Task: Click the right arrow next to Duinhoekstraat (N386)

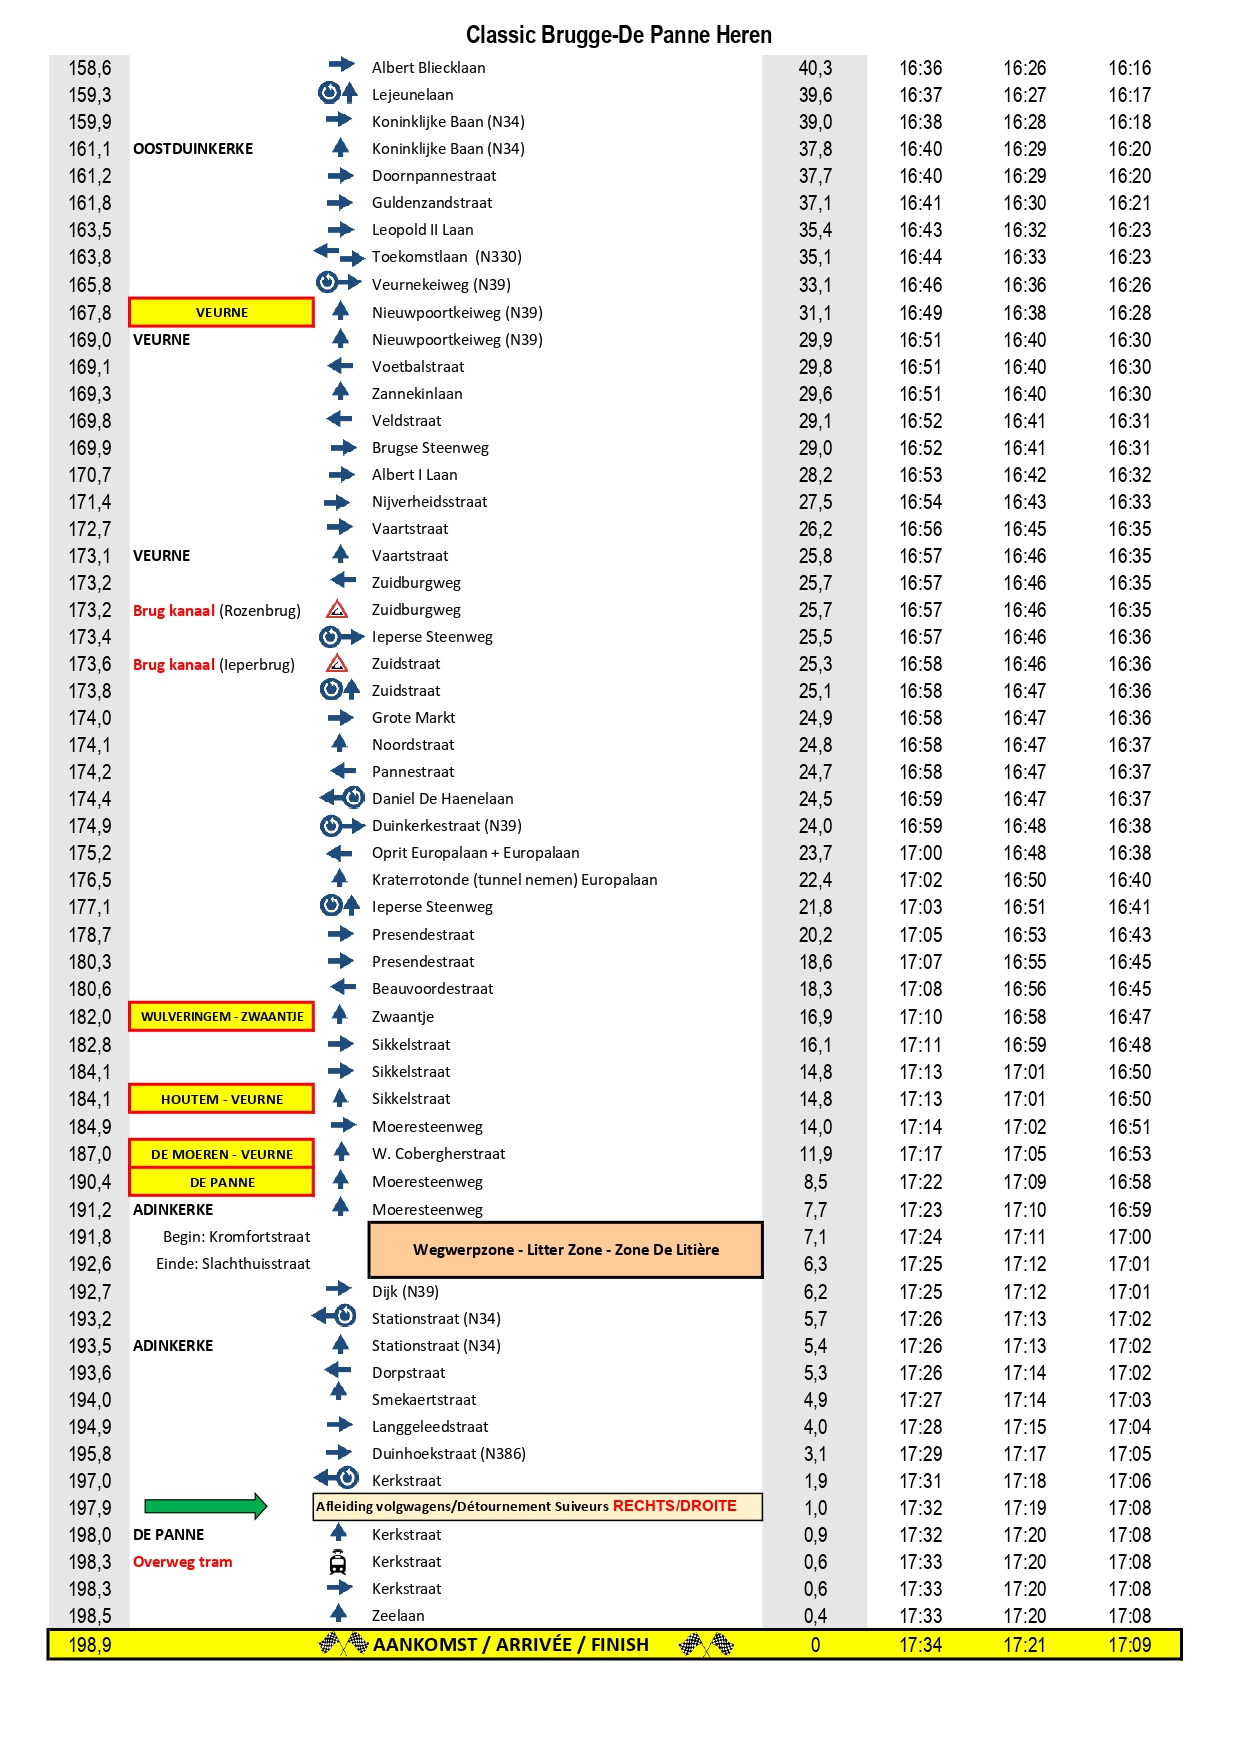Action: tap(339, 1452)
